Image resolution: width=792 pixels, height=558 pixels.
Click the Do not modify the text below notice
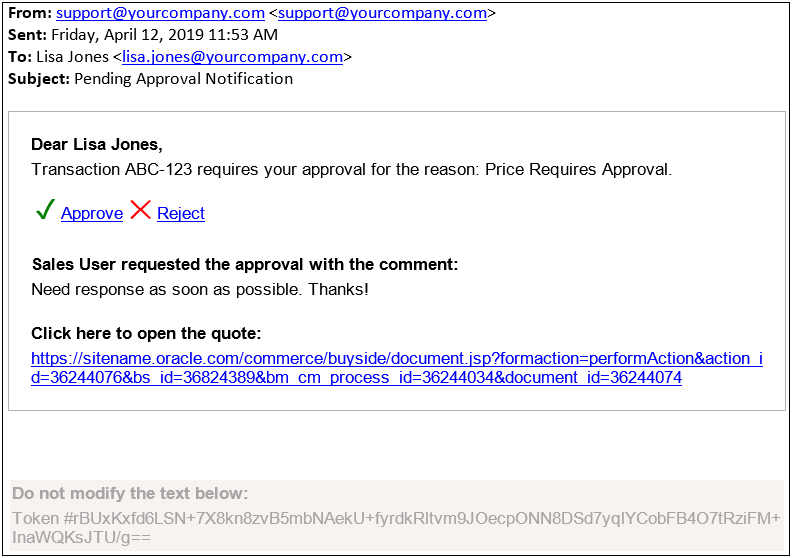(x=130, y=494)
